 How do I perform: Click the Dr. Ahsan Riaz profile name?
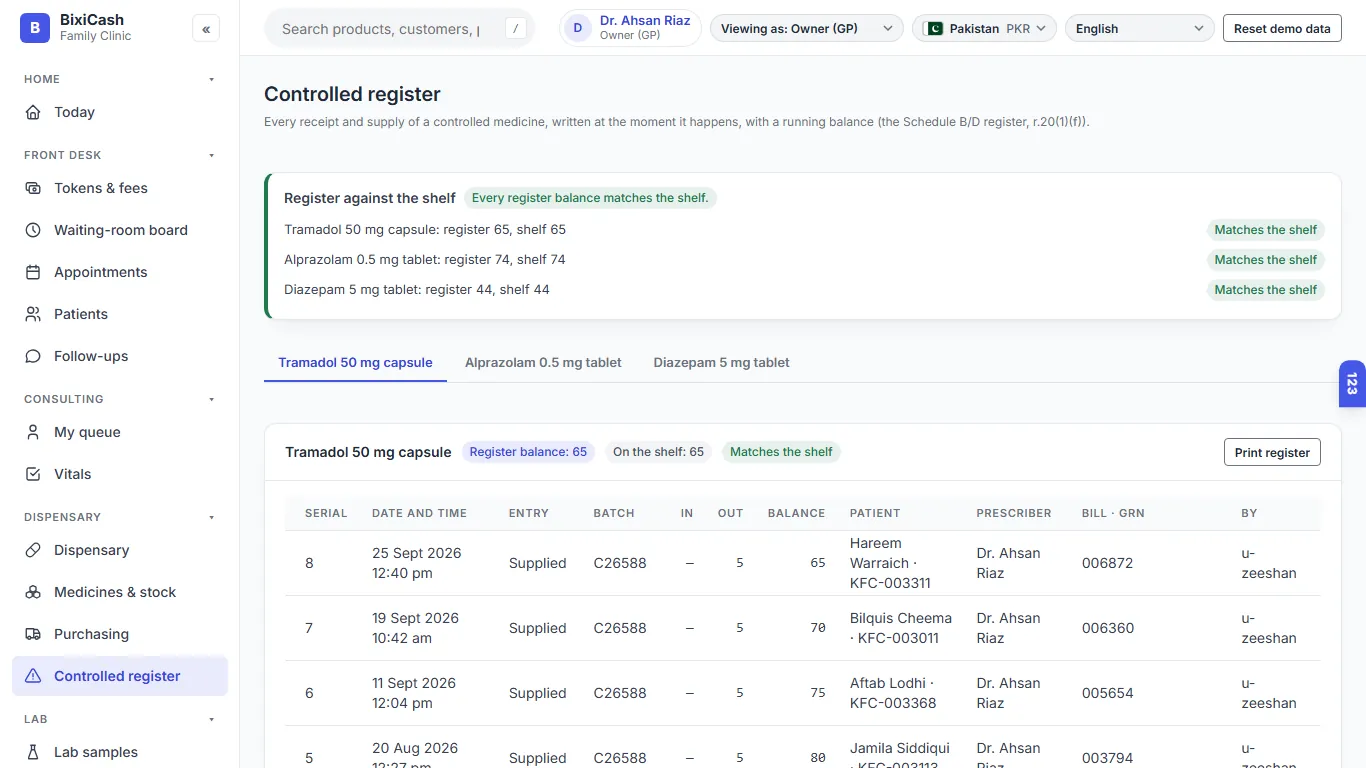645,21
